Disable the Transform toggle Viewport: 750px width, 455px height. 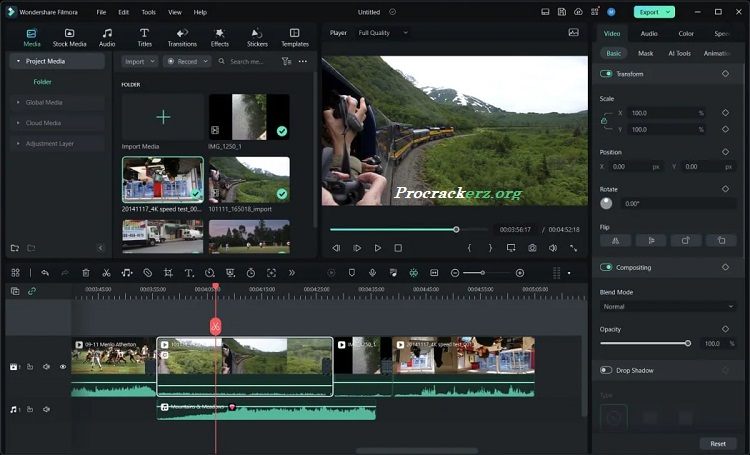click(x=606, y=74)
